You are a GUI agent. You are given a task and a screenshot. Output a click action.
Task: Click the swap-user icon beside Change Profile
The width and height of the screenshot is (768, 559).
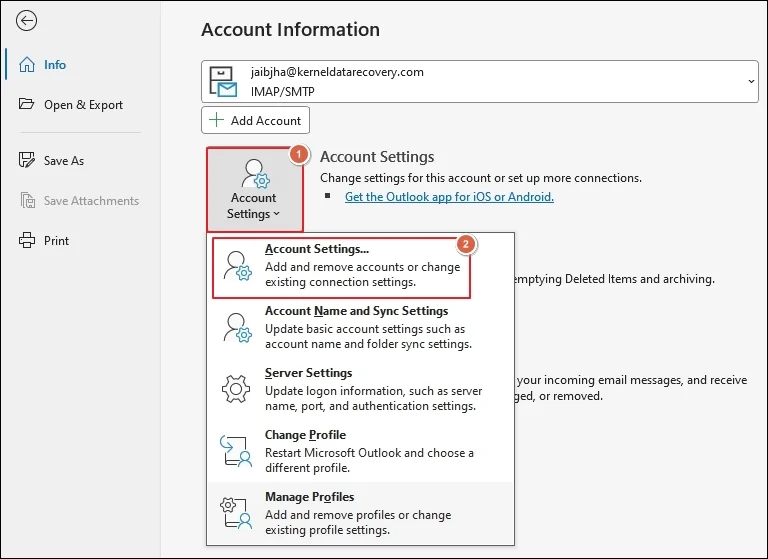click(x=236, y=451)
